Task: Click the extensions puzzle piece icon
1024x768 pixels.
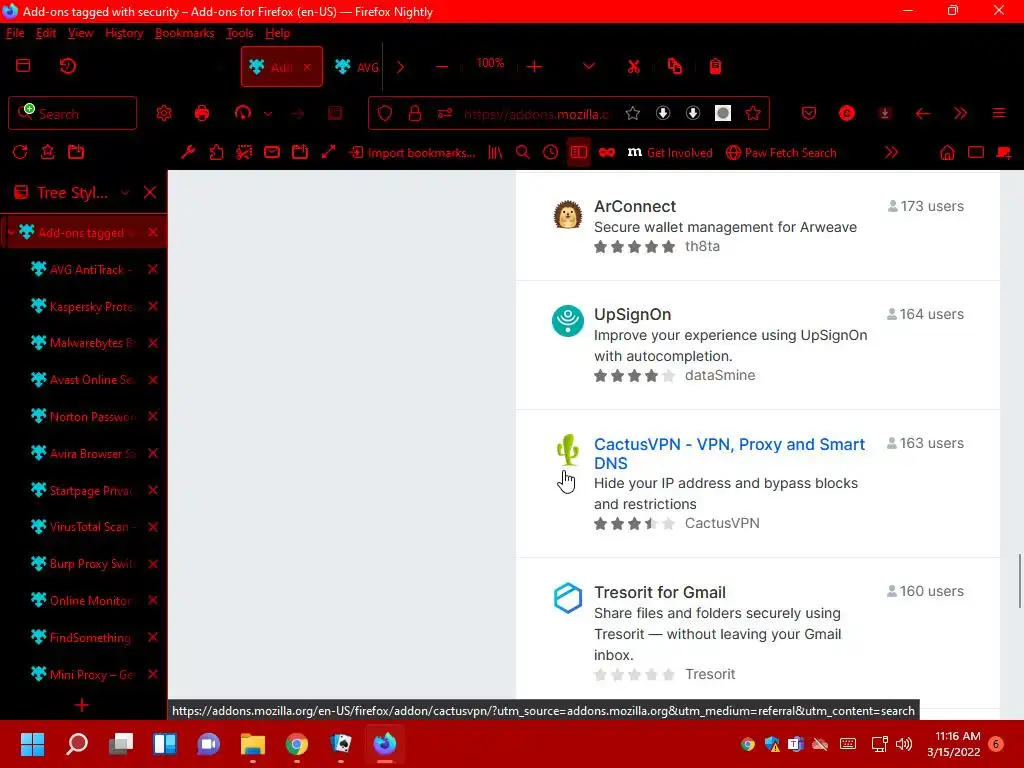Action: [x=216, y=152]
